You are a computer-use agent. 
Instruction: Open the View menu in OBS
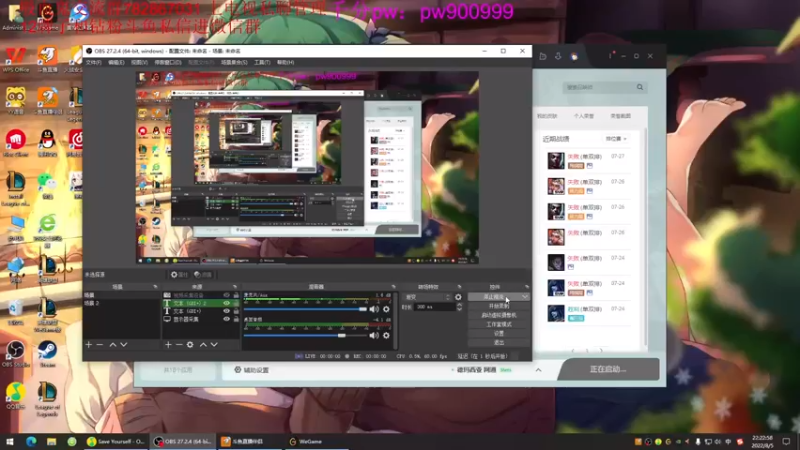click(139, 62)
